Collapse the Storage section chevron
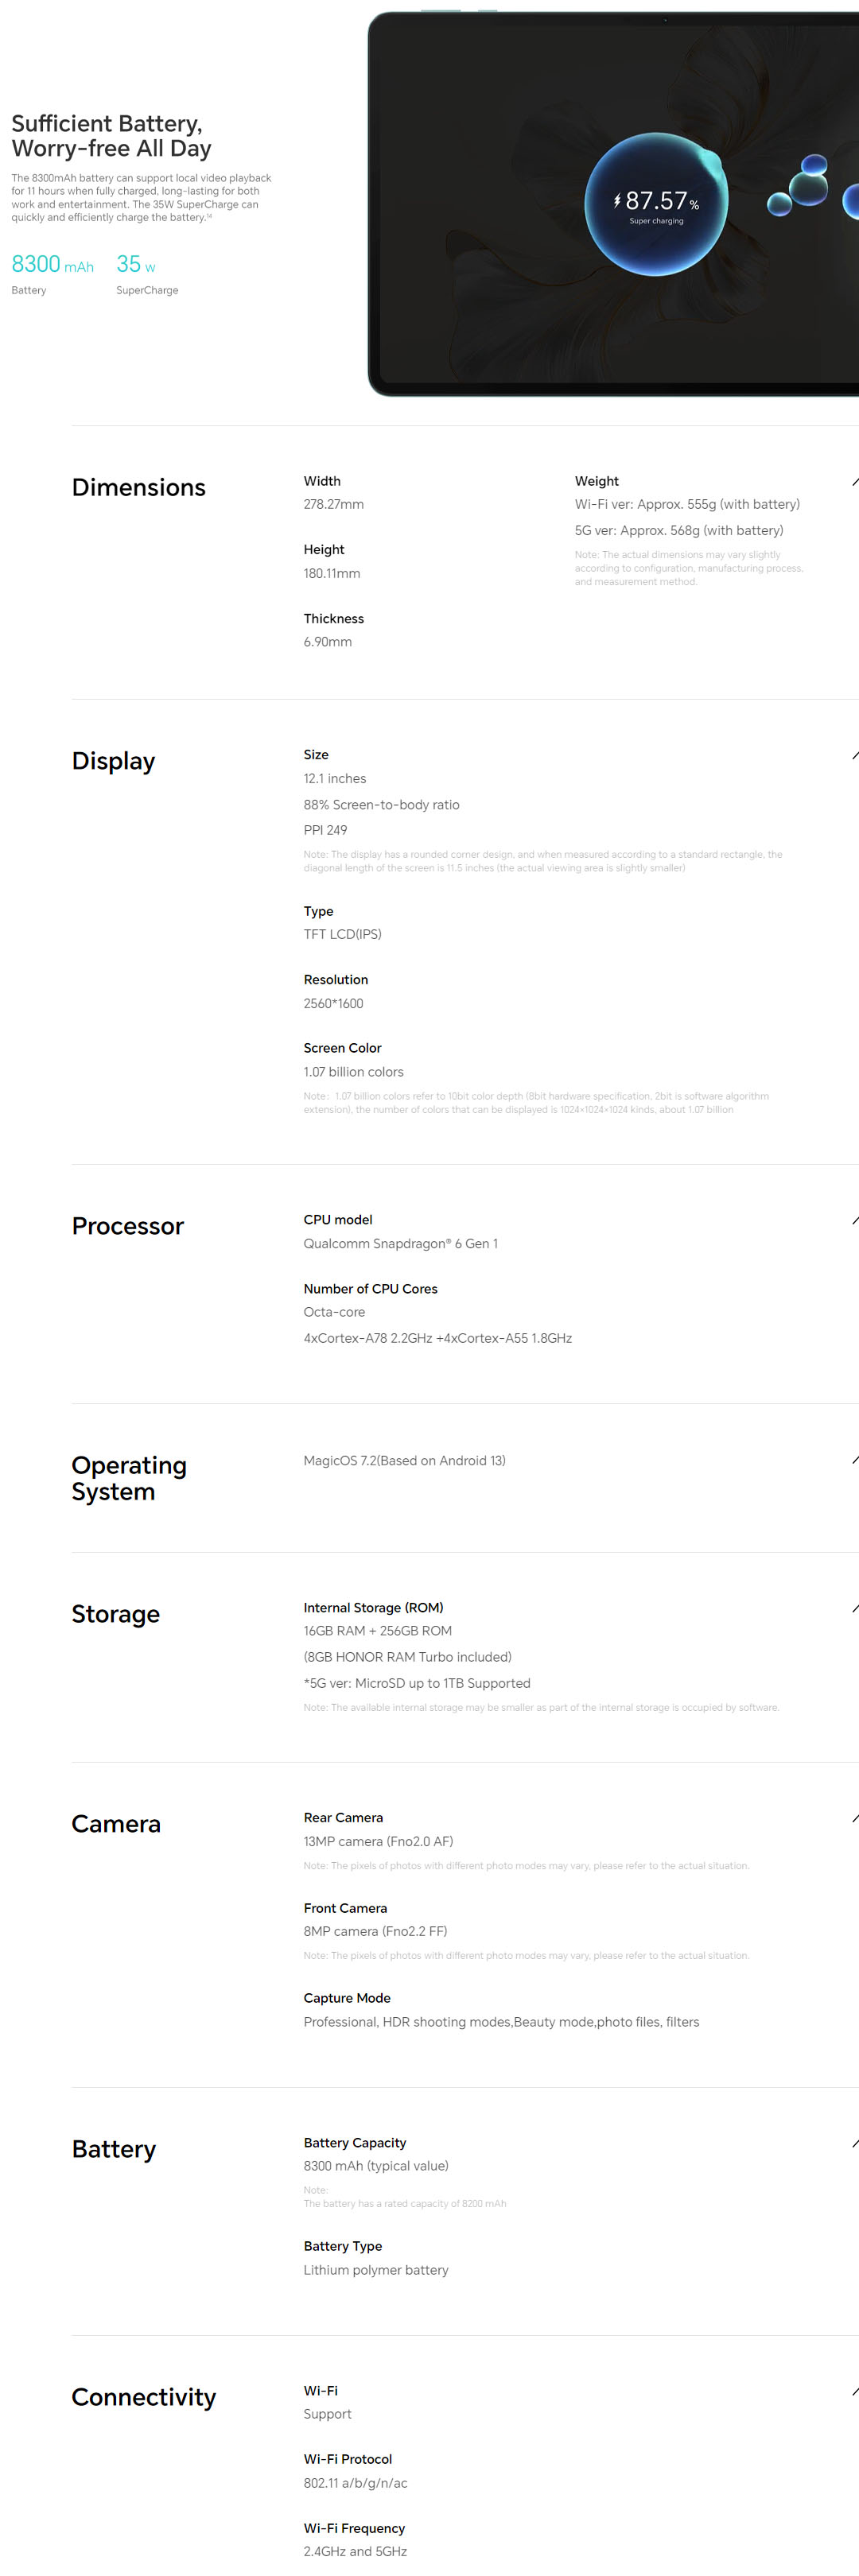 pos(854,1609)
